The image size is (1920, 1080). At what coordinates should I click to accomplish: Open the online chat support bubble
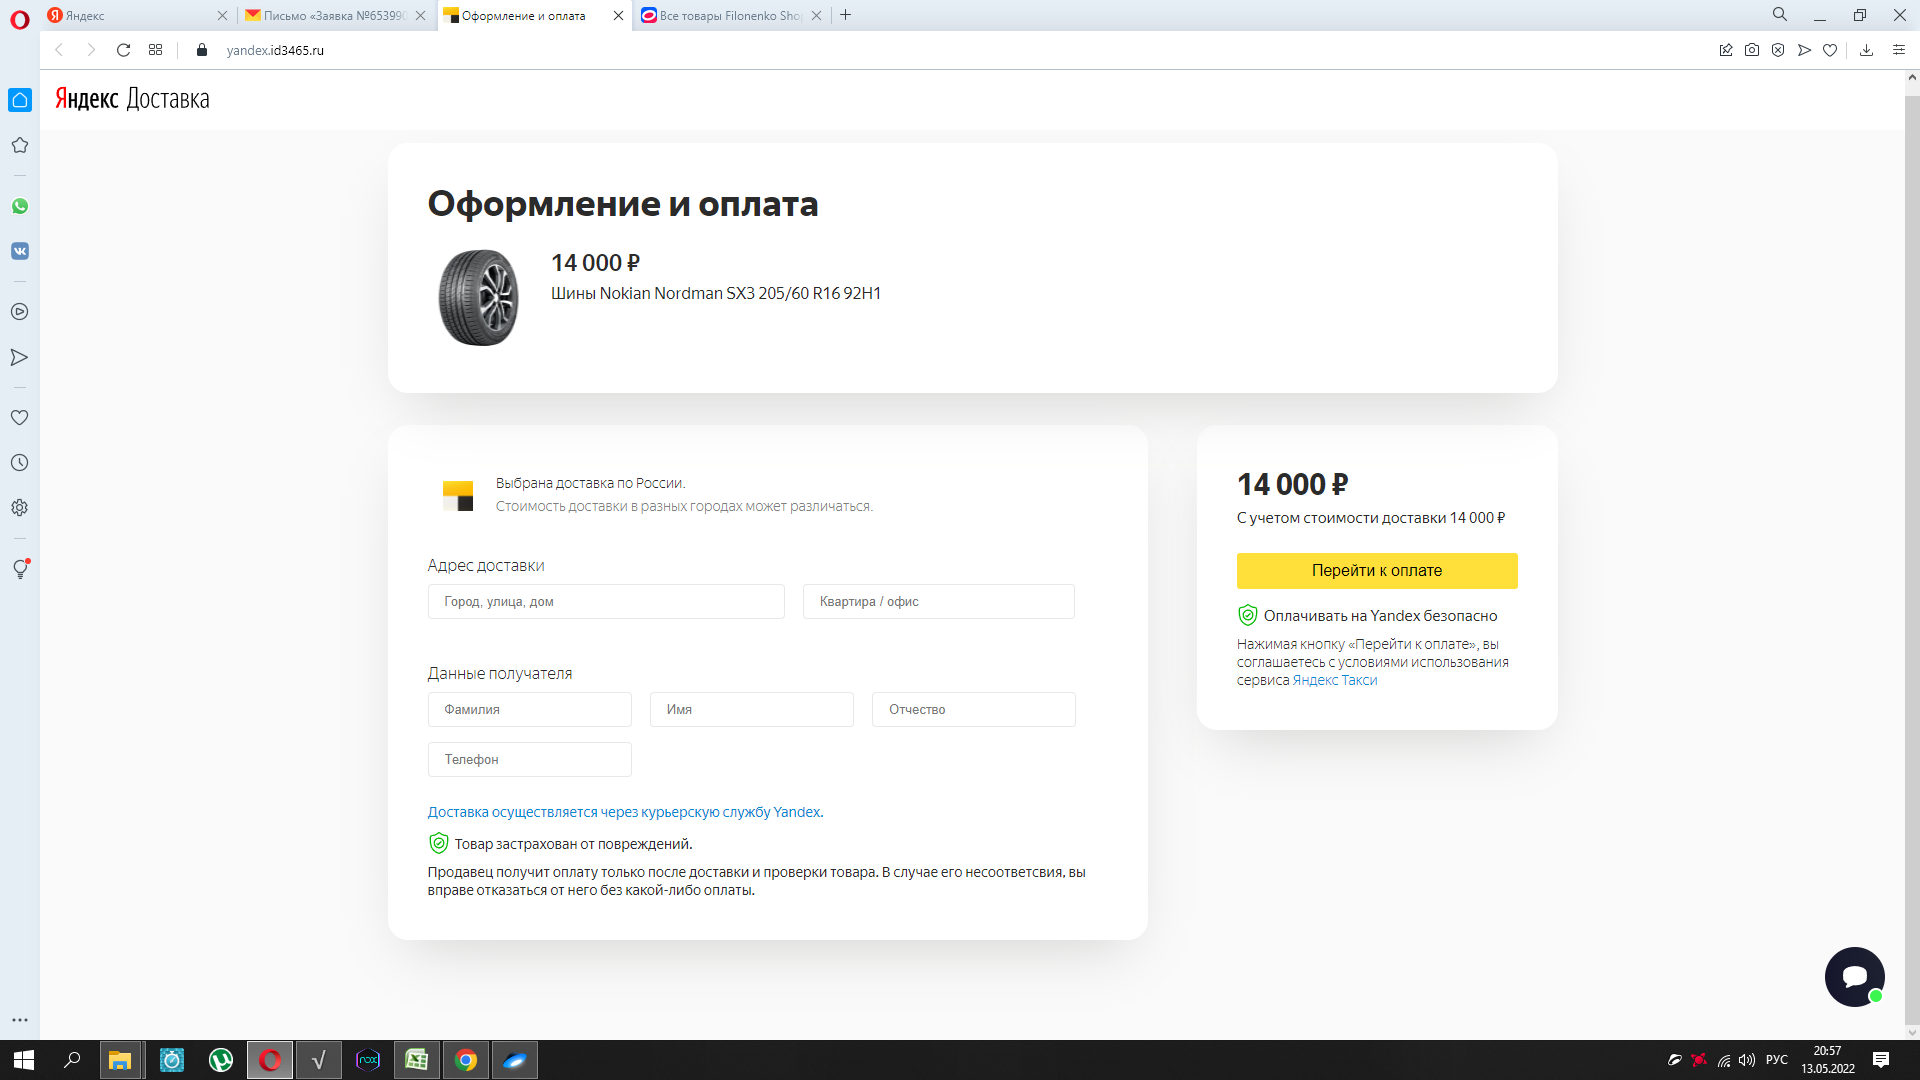point(1855,977)
